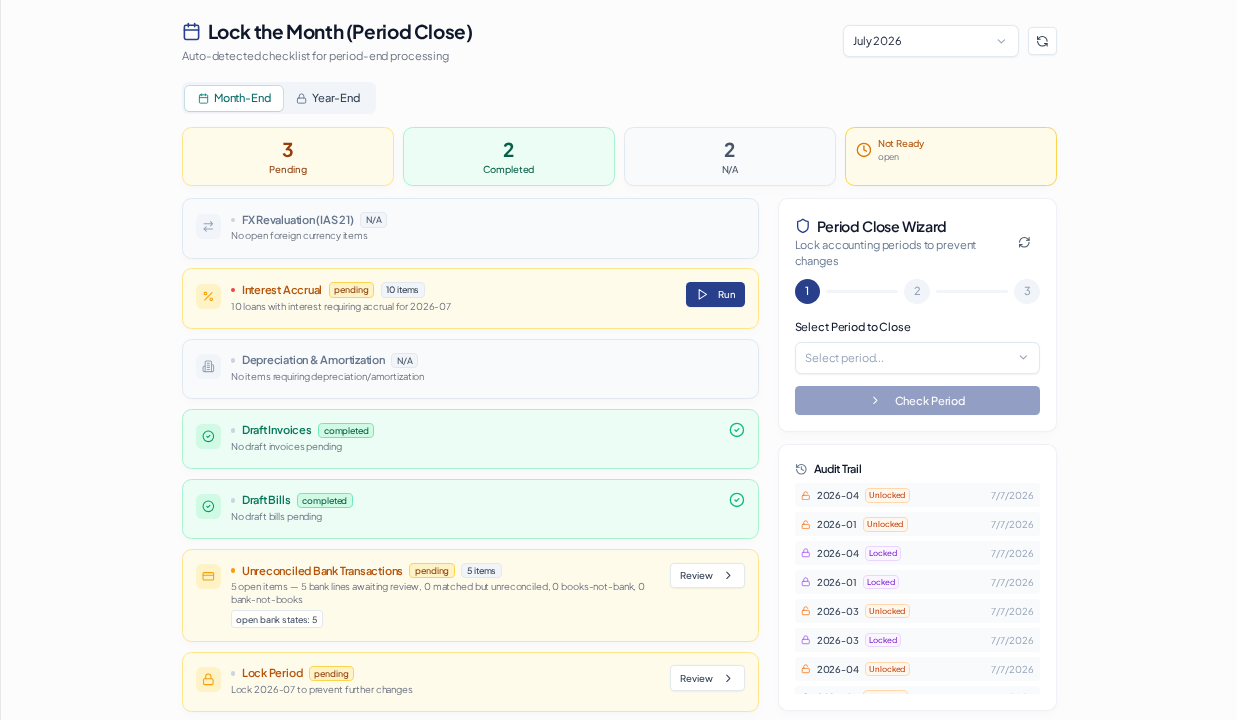The width and height of the screenshot is (1237, 720).
Task: Click the Audit Trail heading
Action: [x=837, y=469]
